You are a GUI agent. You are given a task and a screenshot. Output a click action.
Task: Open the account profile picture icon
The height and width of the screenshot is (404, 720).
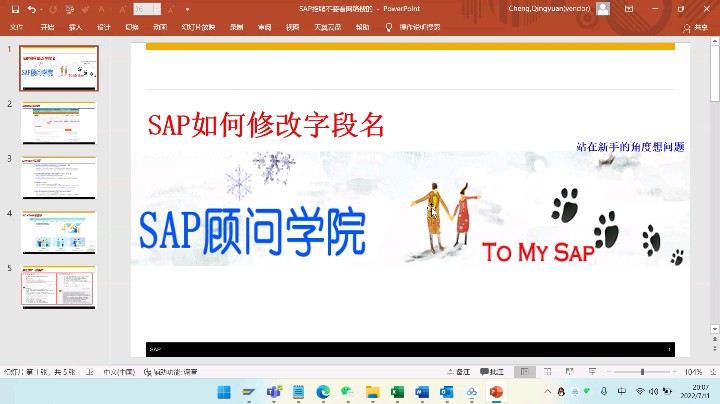tap(603, 9)
